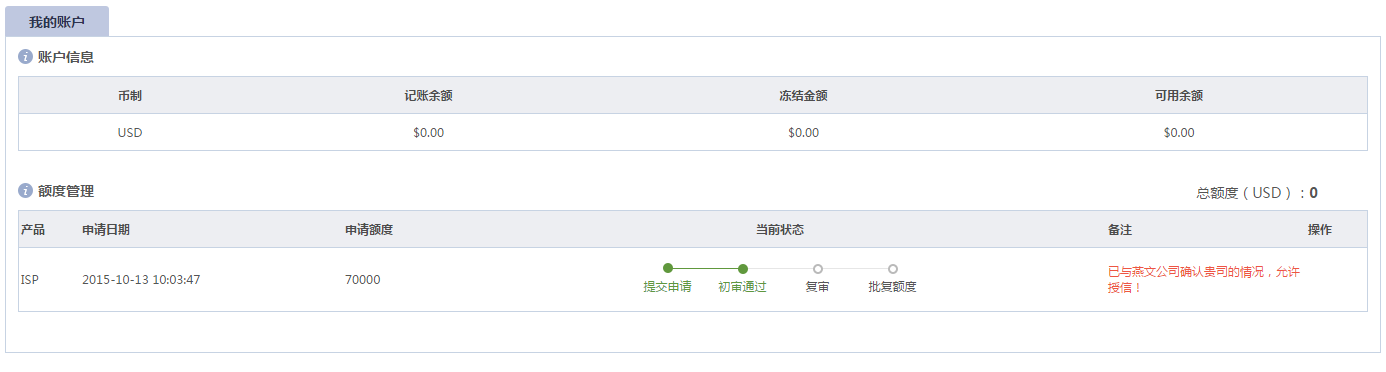Click the 可用余额 column header
Viewport: 1386px width, 372px height.
pyautogui.click(x=1179, y=96)
